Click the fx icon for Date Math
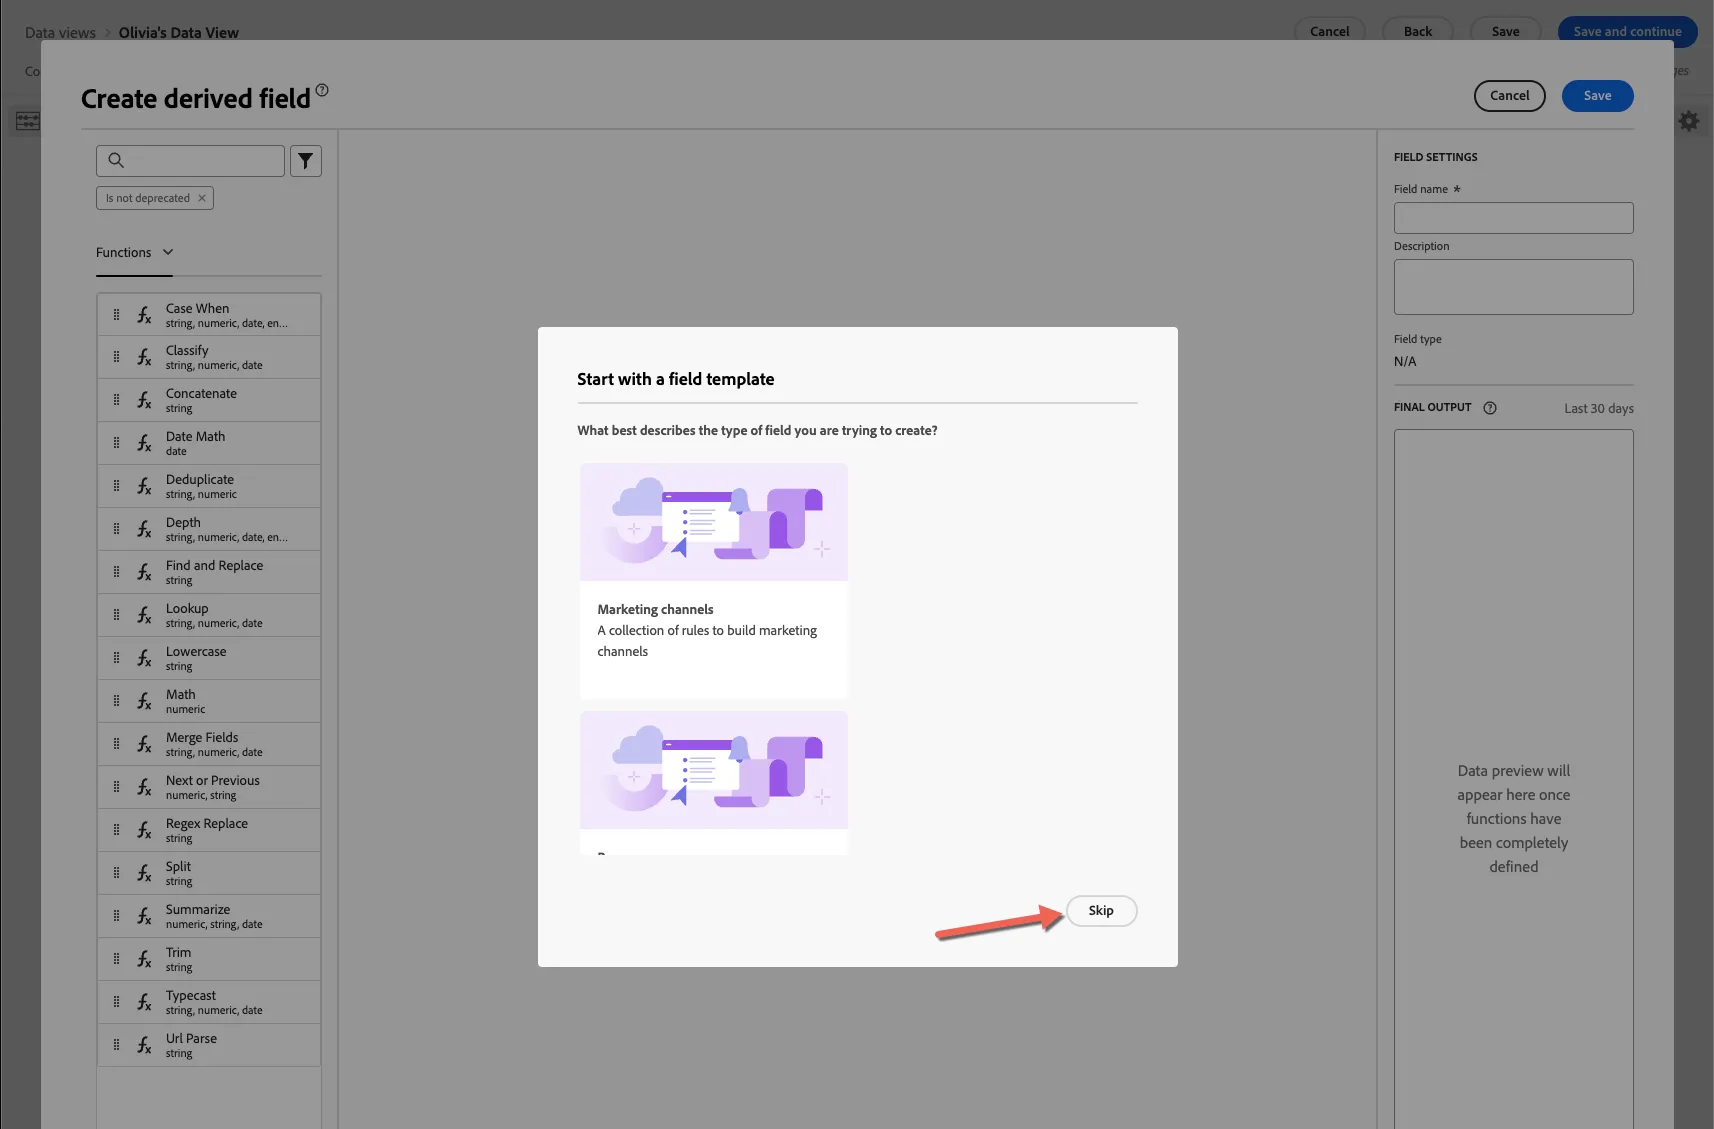The image size is (1714, 1129). coord(144,443)
